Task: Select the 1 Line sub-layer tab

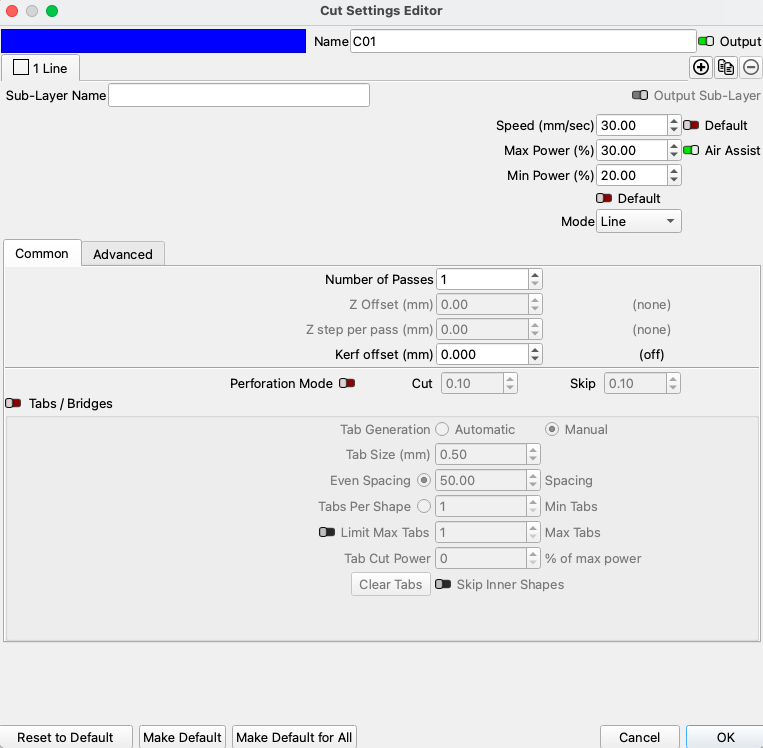Action: pos(41,68)
